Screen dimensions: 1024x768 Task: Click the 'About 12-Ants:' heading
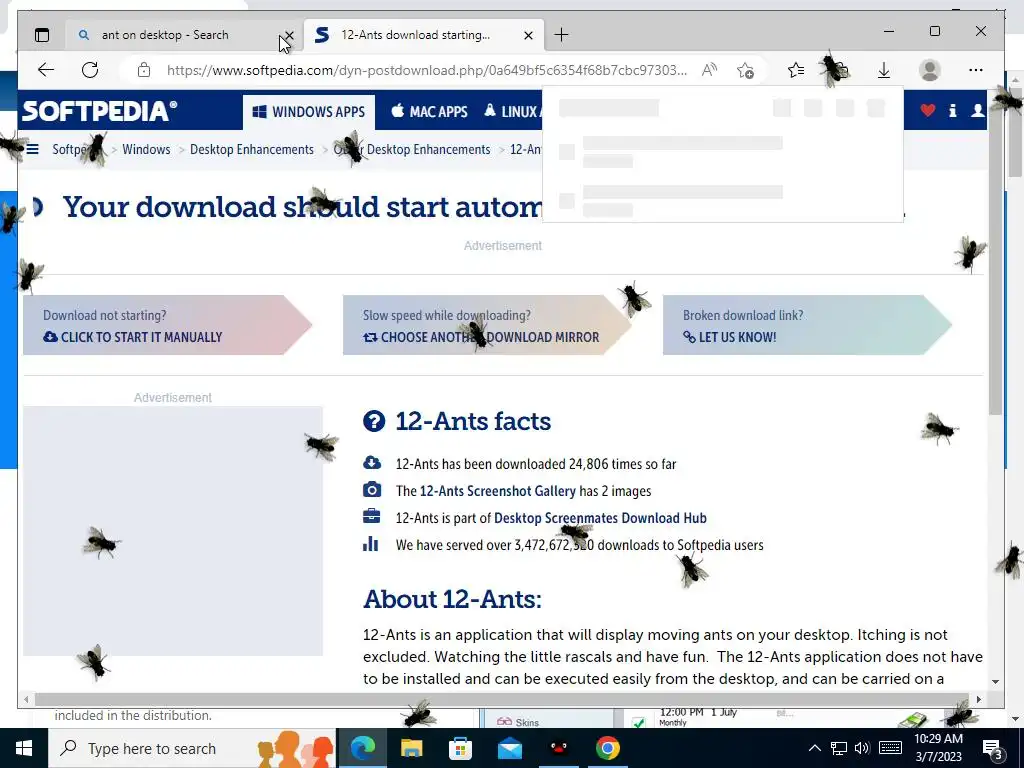pos(452,599)
